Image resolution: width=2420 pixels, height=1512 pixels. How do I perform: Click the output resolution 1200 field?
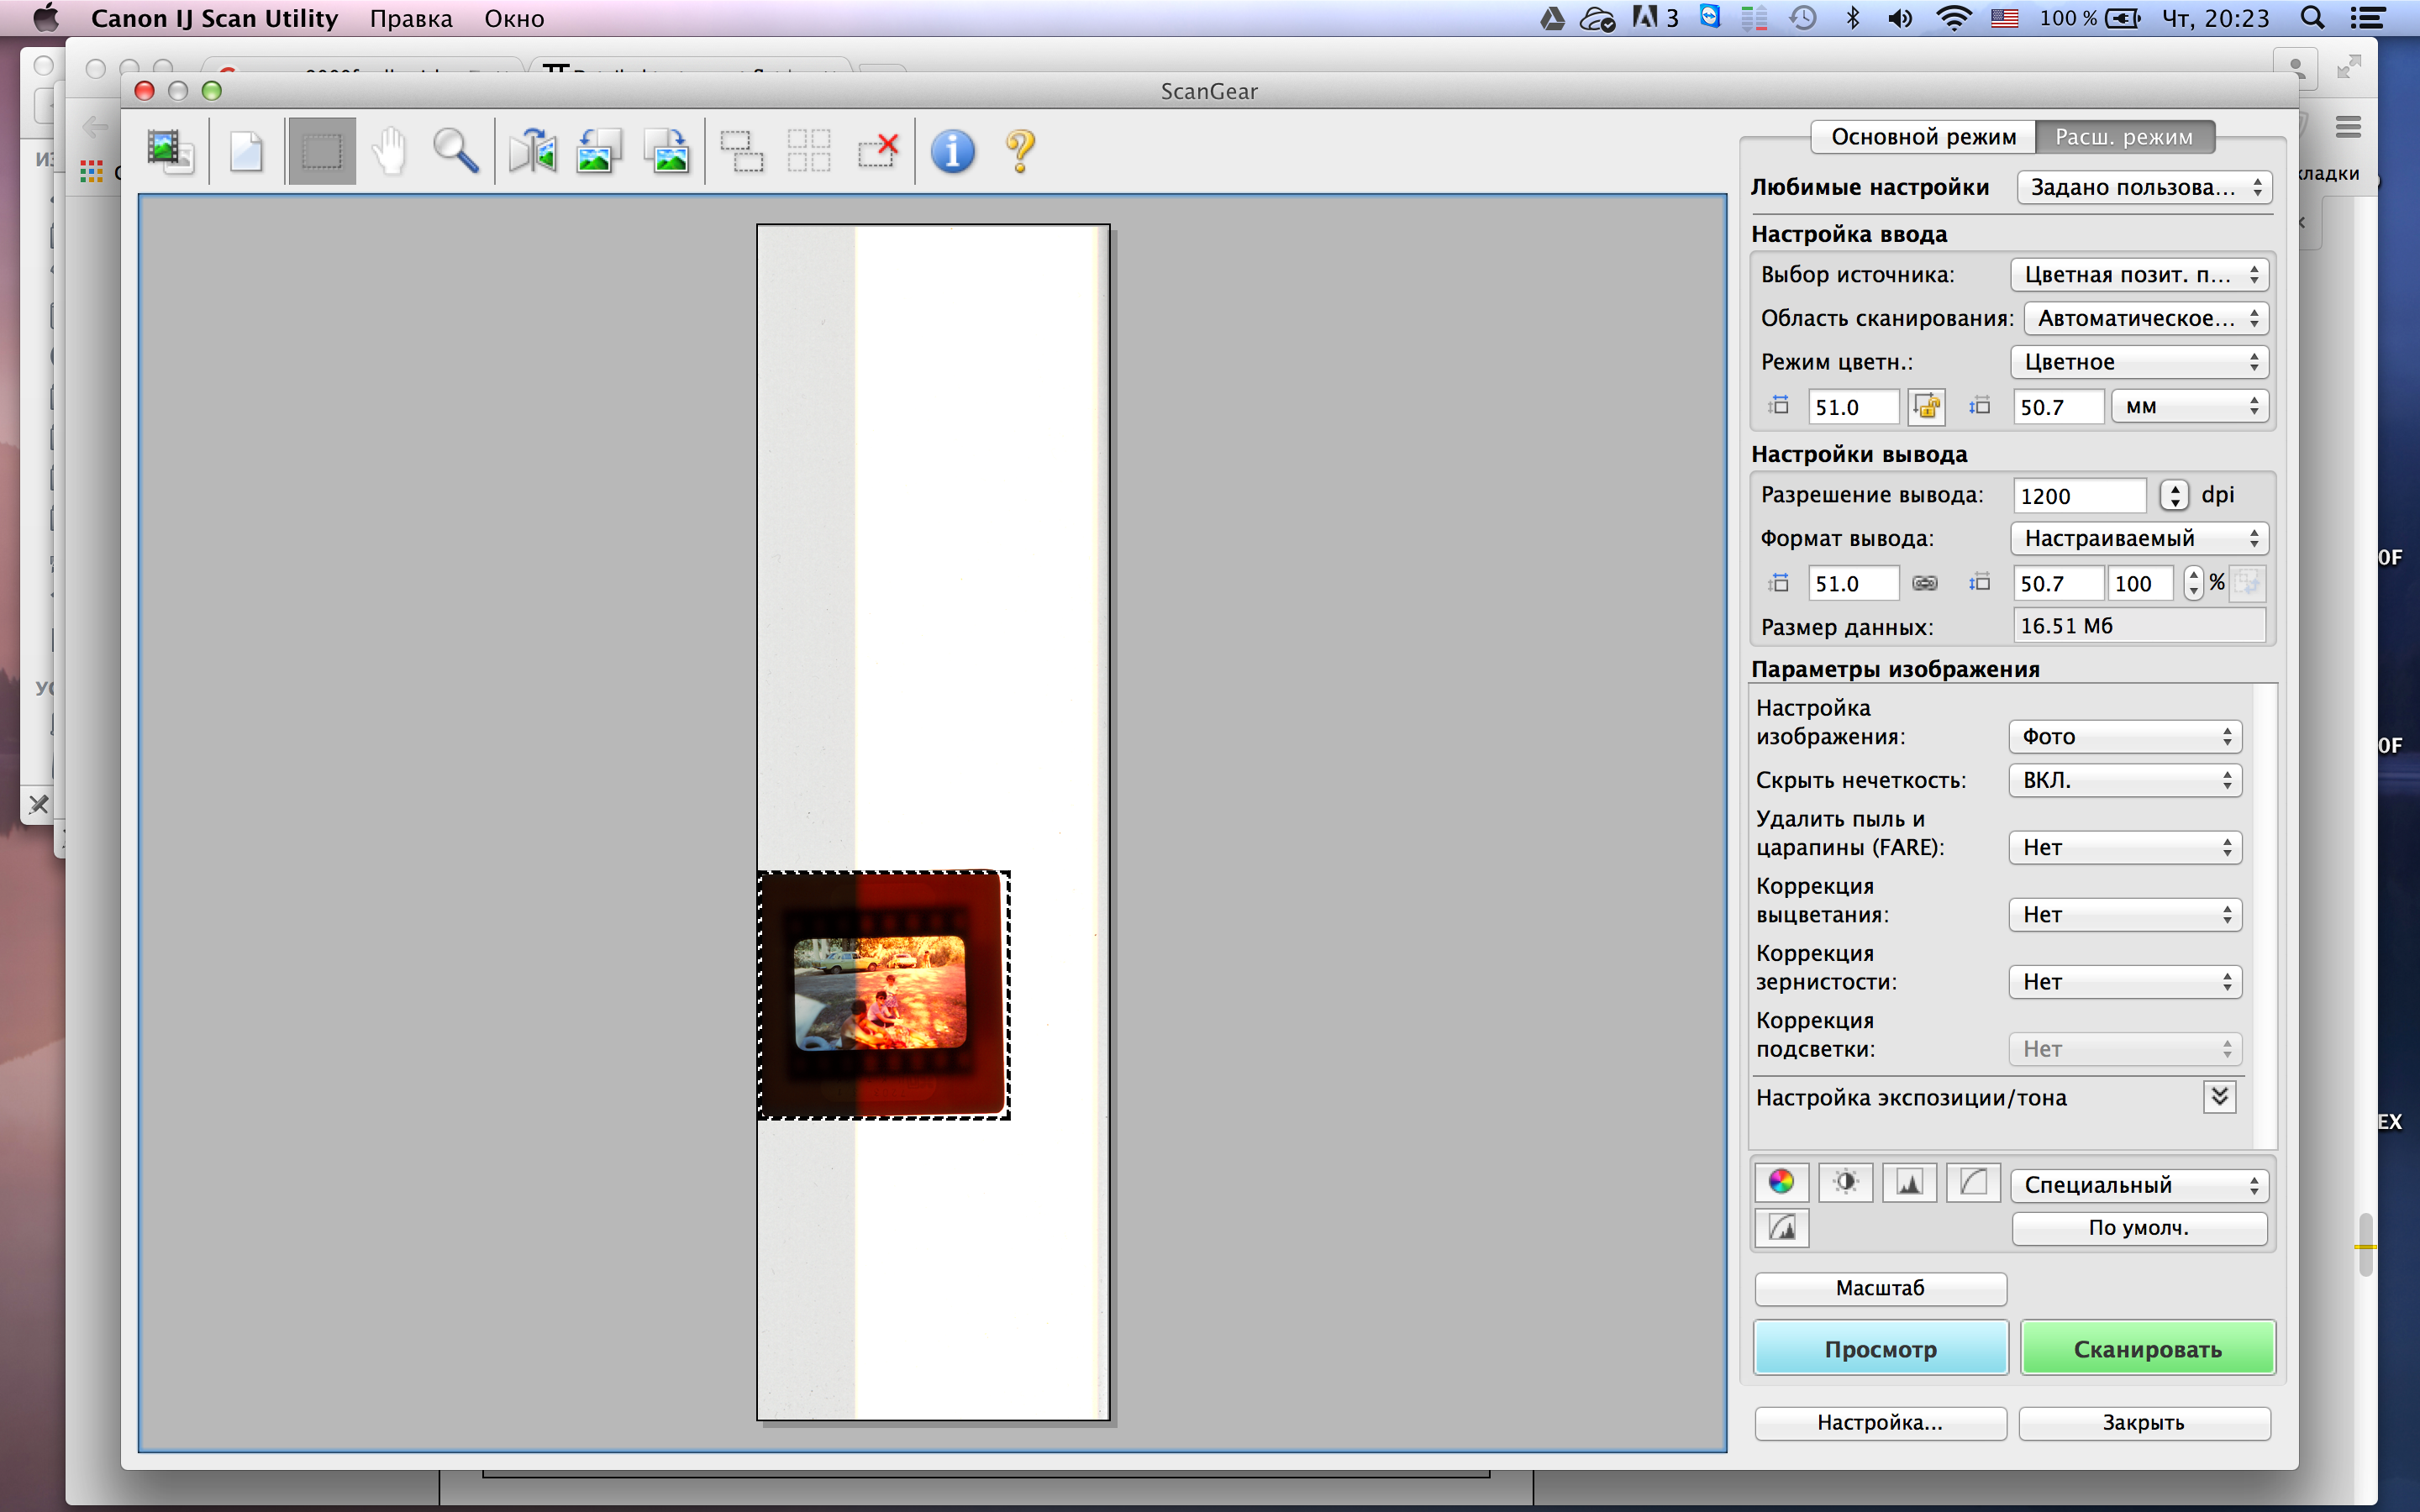(x=2078, y=496)
